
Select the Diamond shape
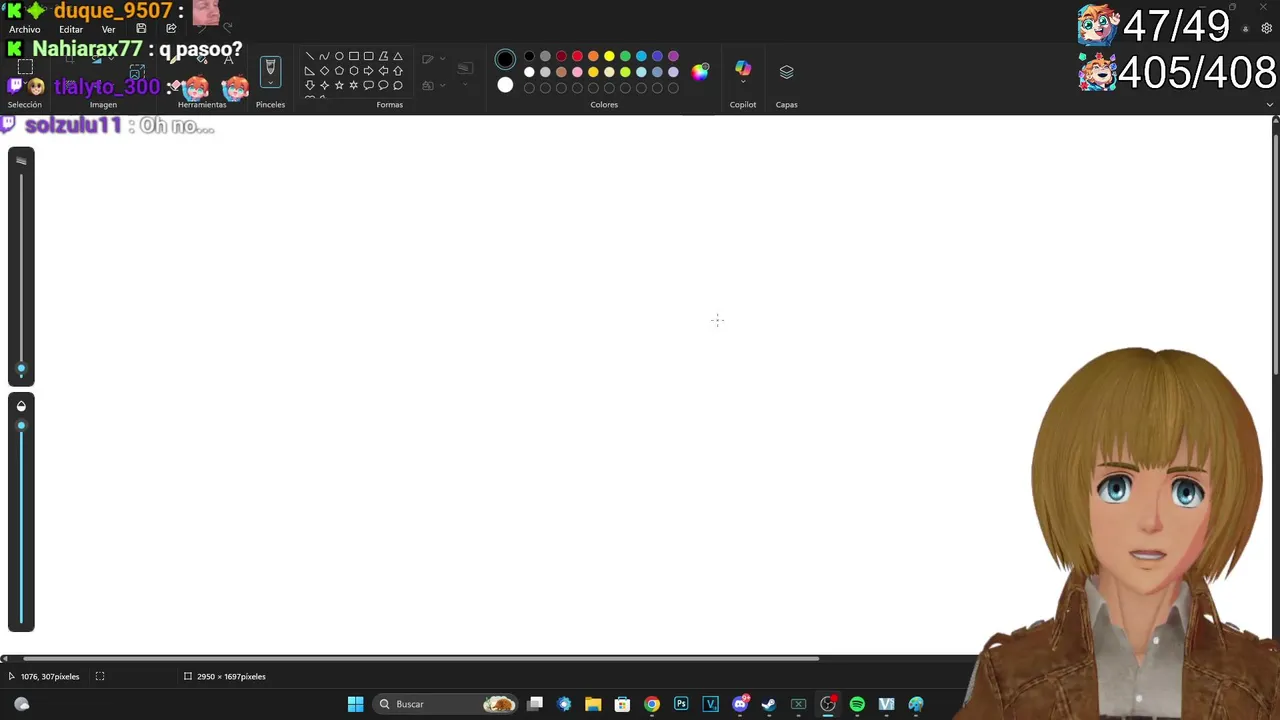[x=324, y=71]
